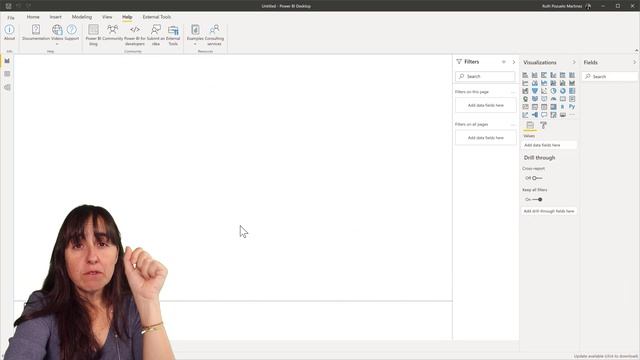Open the Documentation help icon
640x360 pixels.
pos(36,32)
